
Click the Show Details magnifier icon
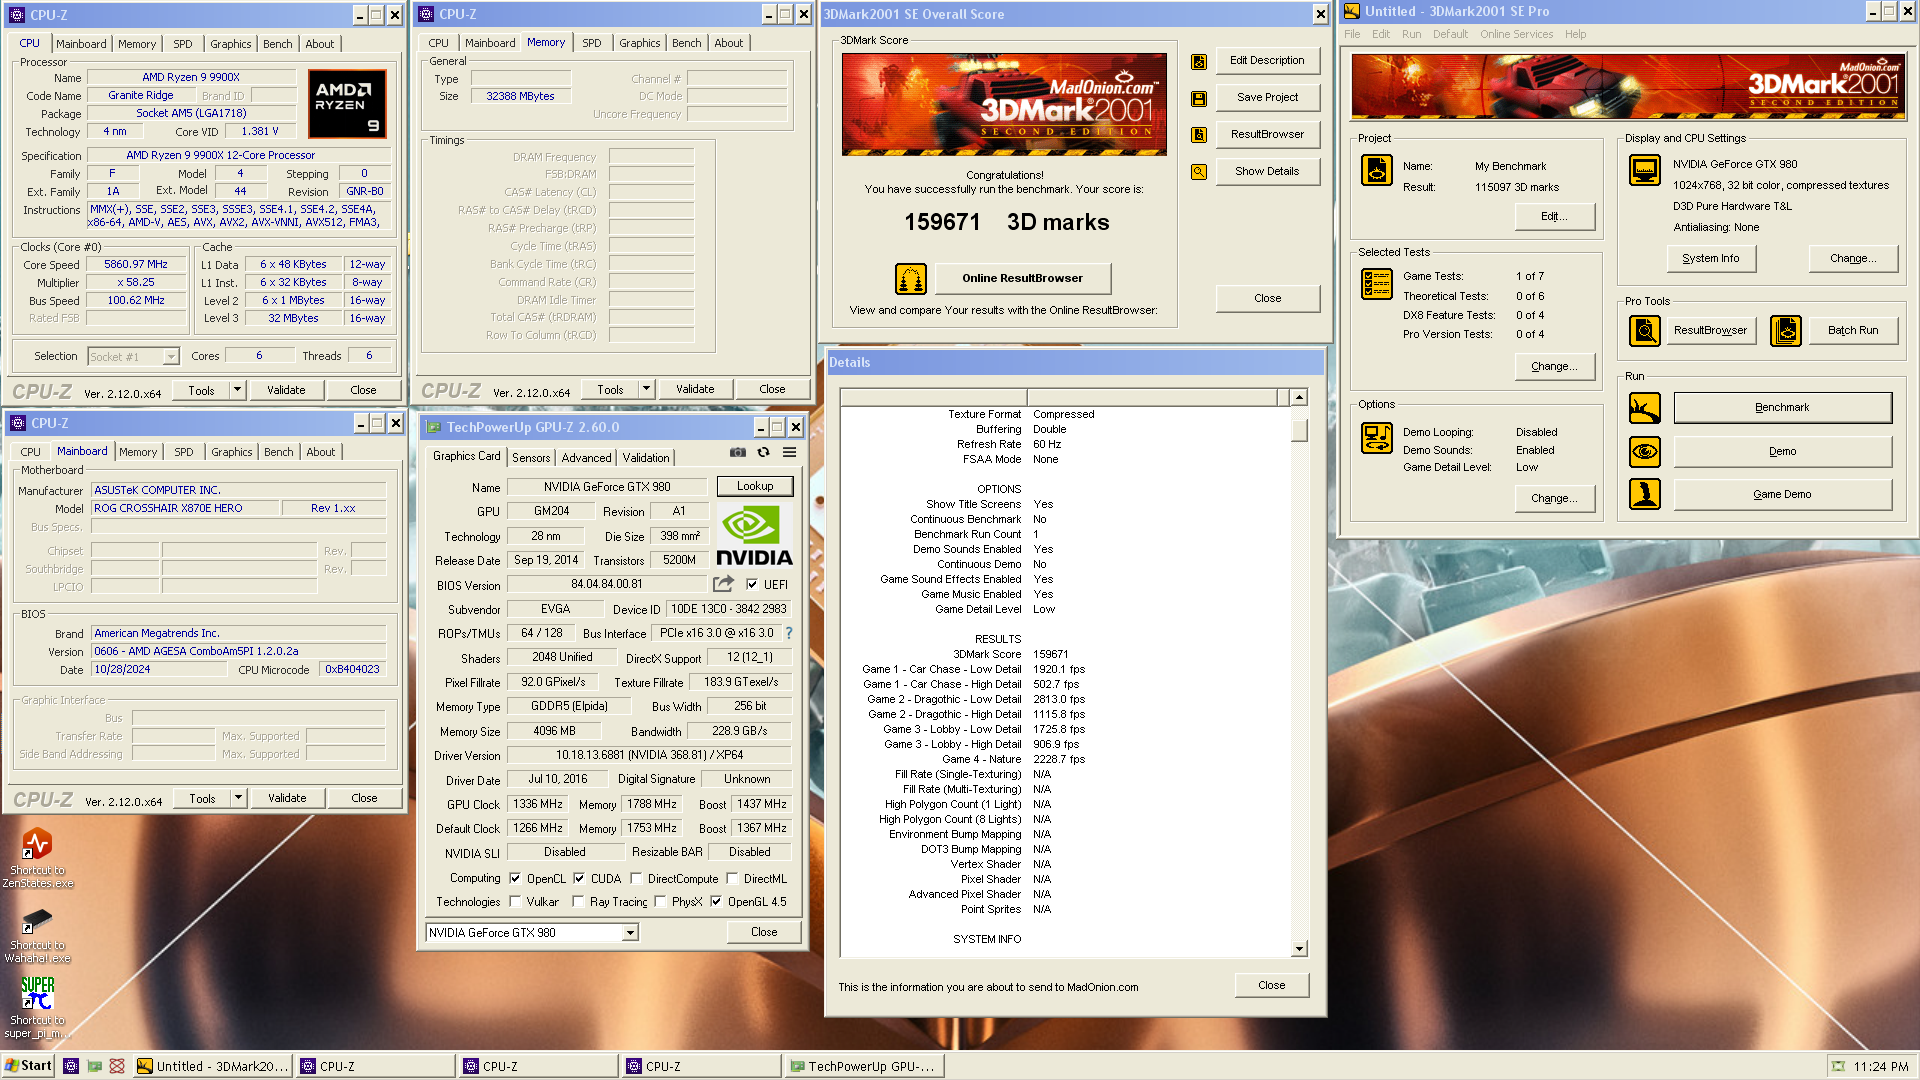(x=1199, y=172)
